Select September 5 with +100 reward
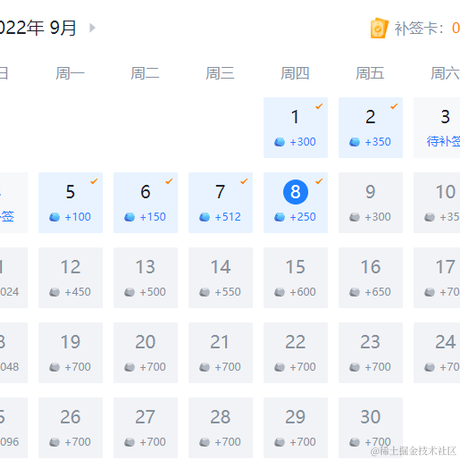The height and width of the screenshot is (460, 460). [x=71, y=203]
